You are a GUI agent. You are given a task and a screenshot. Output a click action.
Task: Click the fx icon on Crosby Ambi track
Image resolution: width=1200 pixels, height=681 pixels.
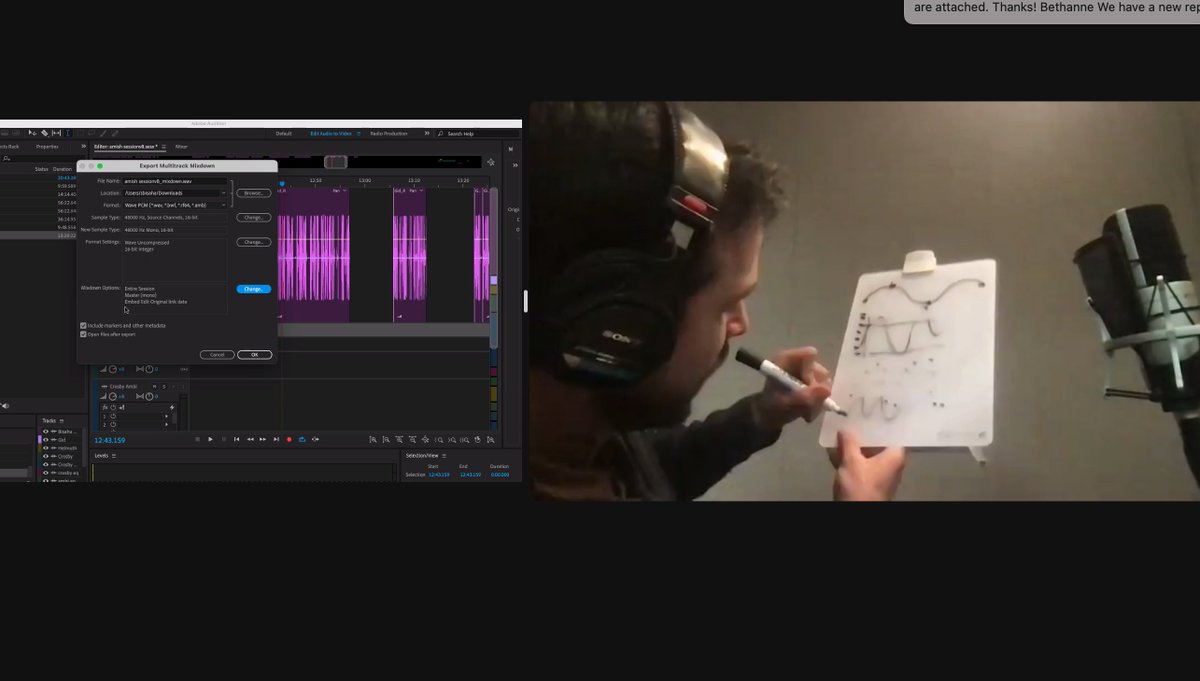tap(105, 407)
